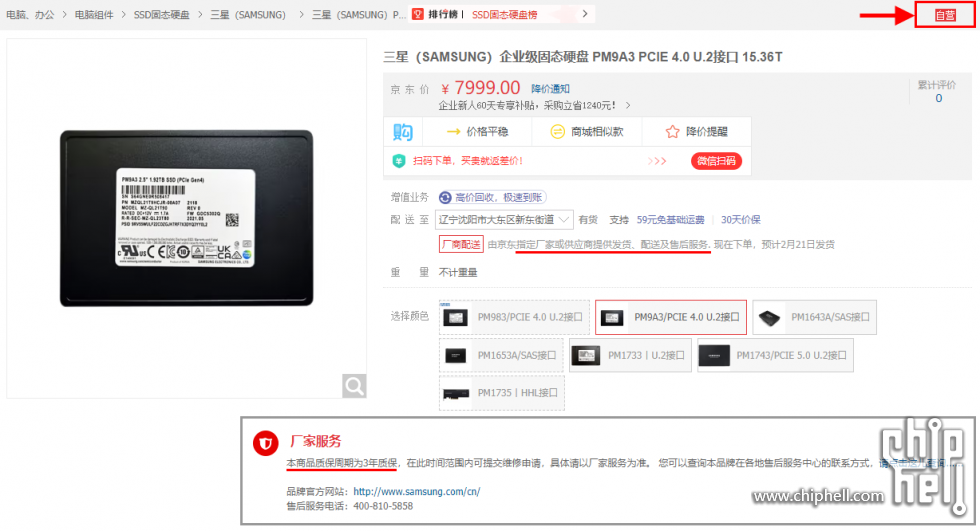
Task: Open the http://www.samsung.com/cn/ brand website link
Action: 417,492
